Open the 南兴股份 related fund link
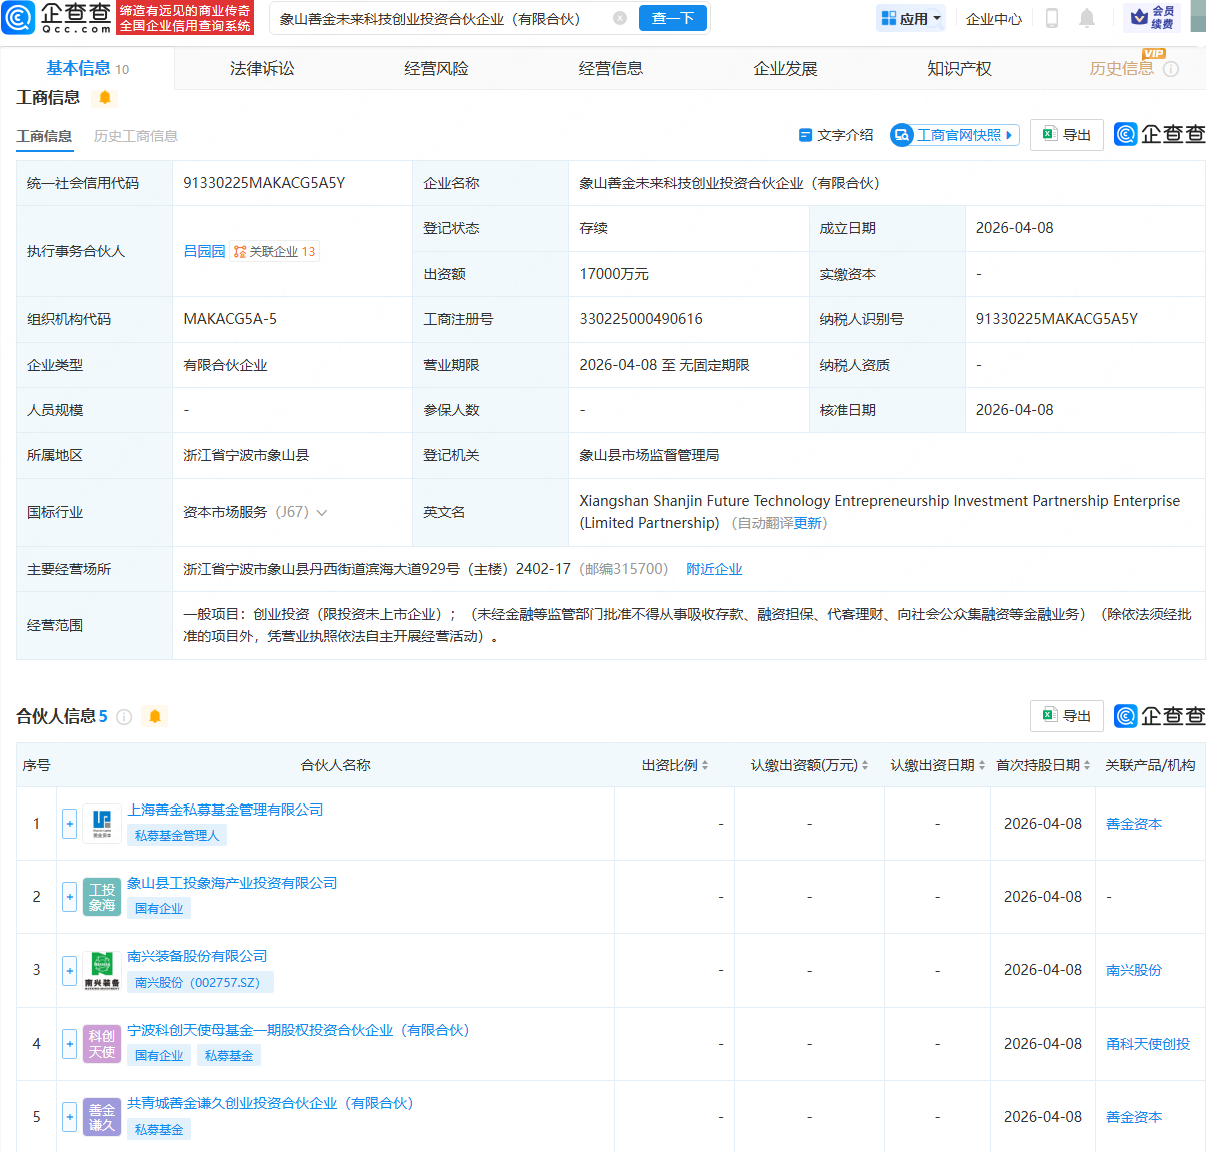 pos(1133,969)
